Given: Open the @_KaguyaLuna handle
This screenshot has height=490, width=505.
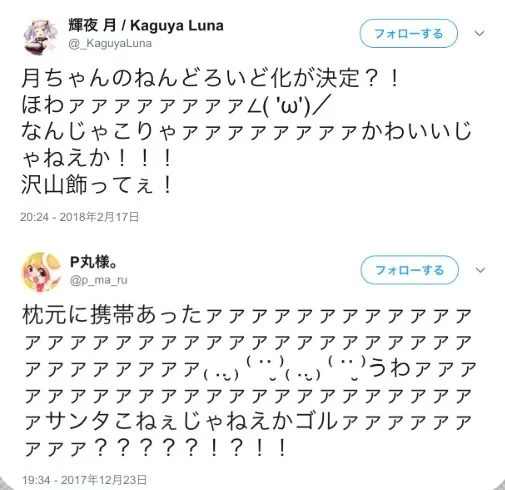Looking at the screenshot, I should [110, 43].
